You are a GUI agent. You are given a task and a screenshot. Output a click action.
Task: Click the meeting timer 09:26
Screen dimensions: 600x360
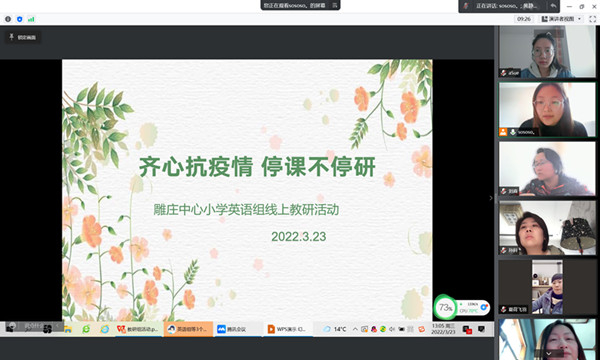[x=524, y=19]
